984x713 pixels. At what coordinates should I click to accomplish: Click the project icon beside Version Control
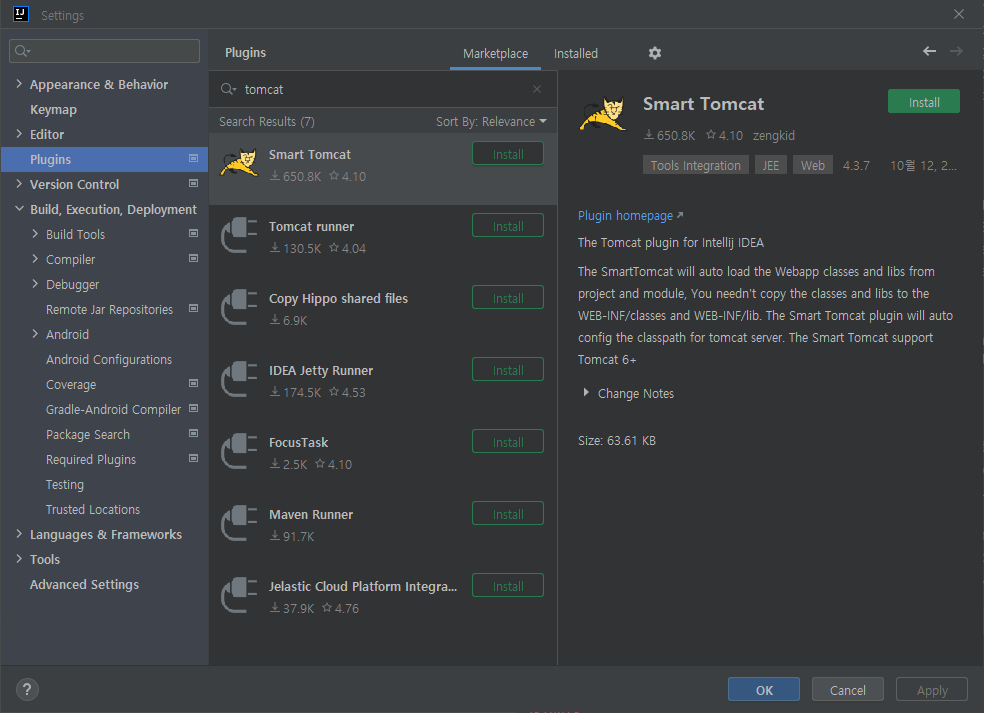click(193, 184)
